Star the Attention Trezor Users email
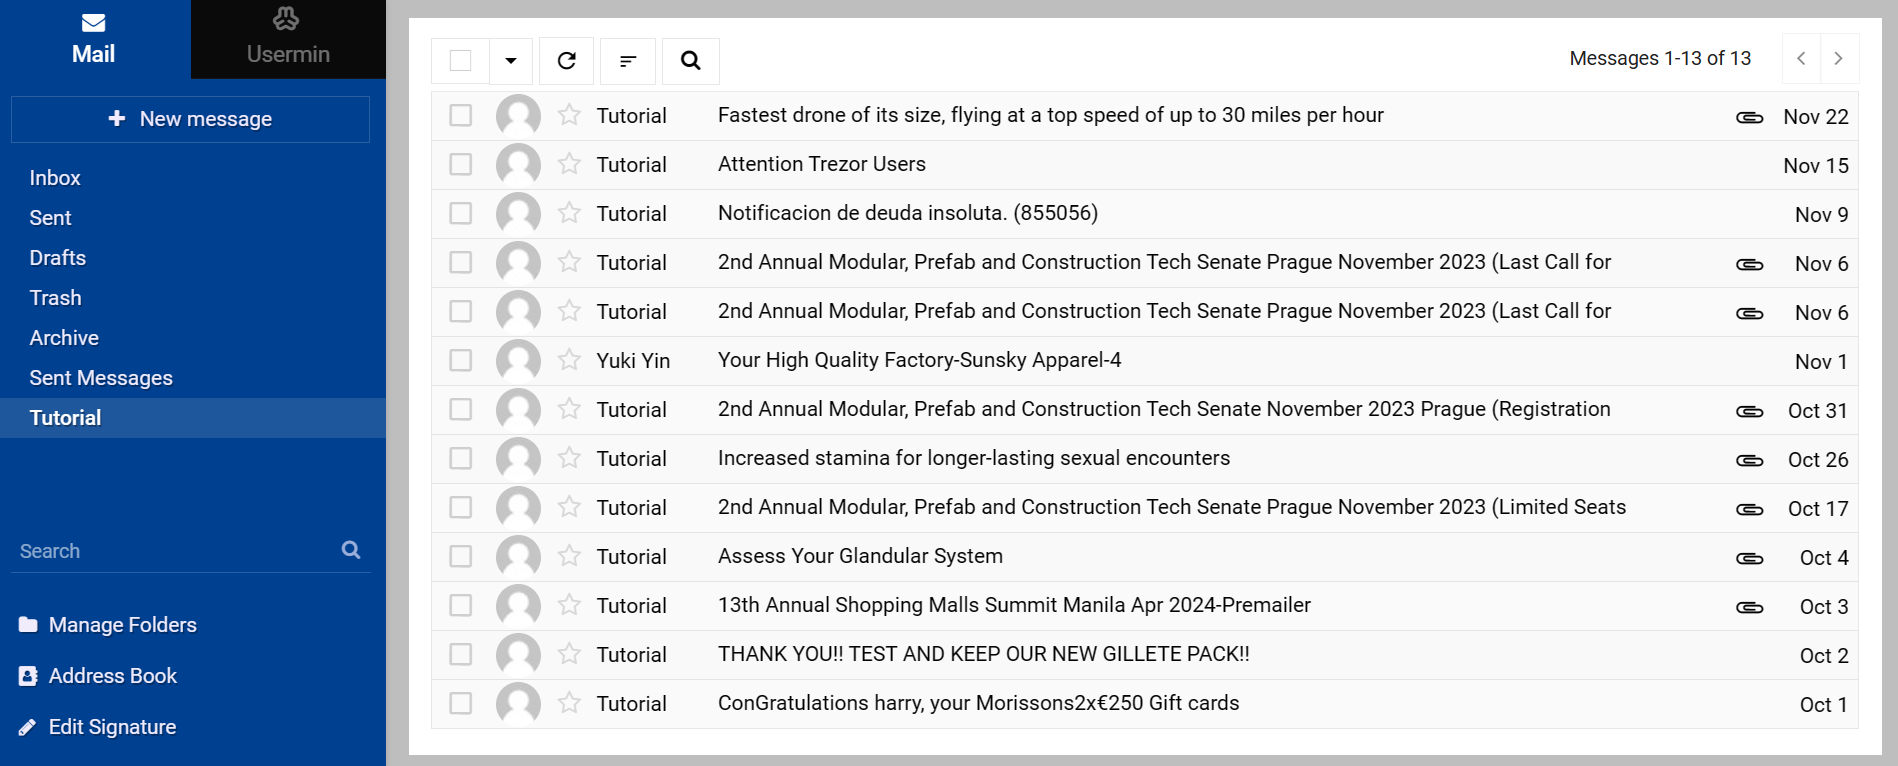This screenshot has height=766, width=1898. click(569, 164)
